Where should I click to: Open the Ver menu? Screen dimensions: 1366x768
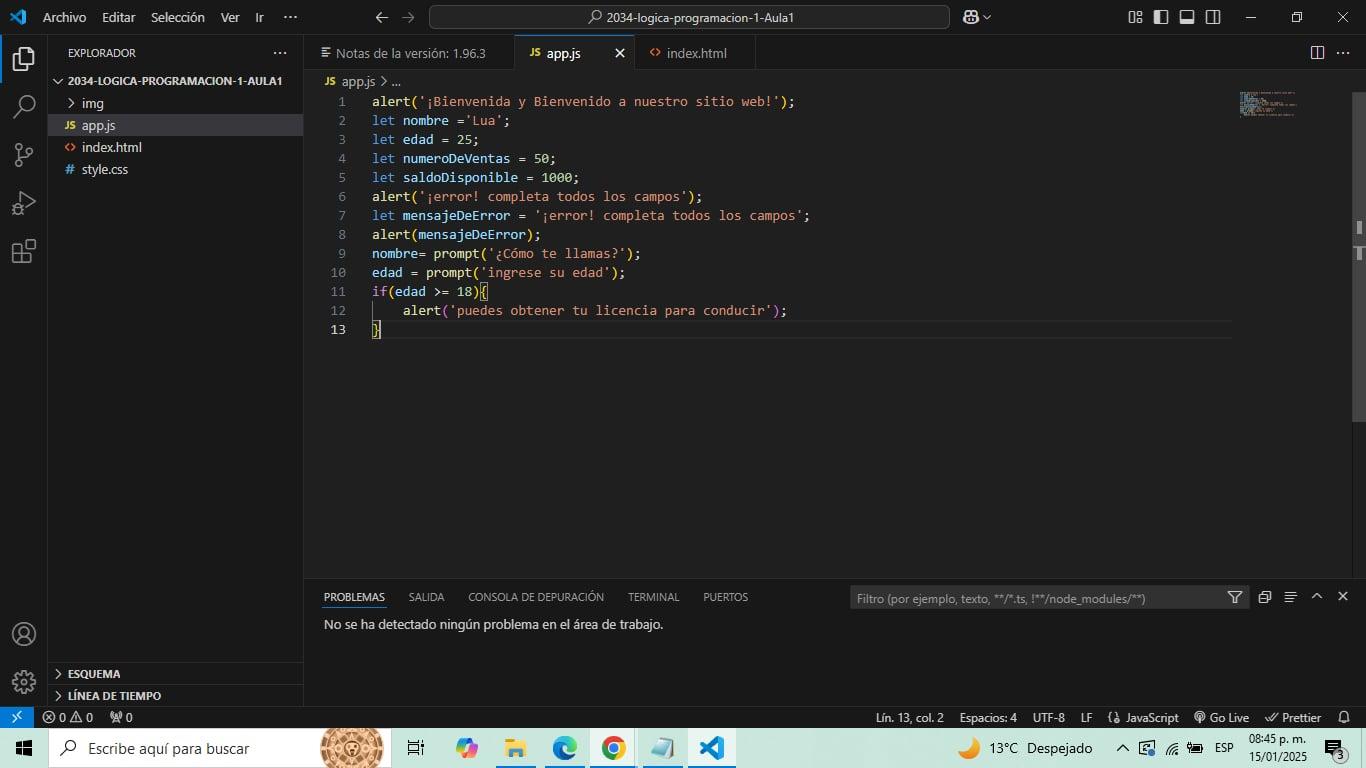[230, 17]
